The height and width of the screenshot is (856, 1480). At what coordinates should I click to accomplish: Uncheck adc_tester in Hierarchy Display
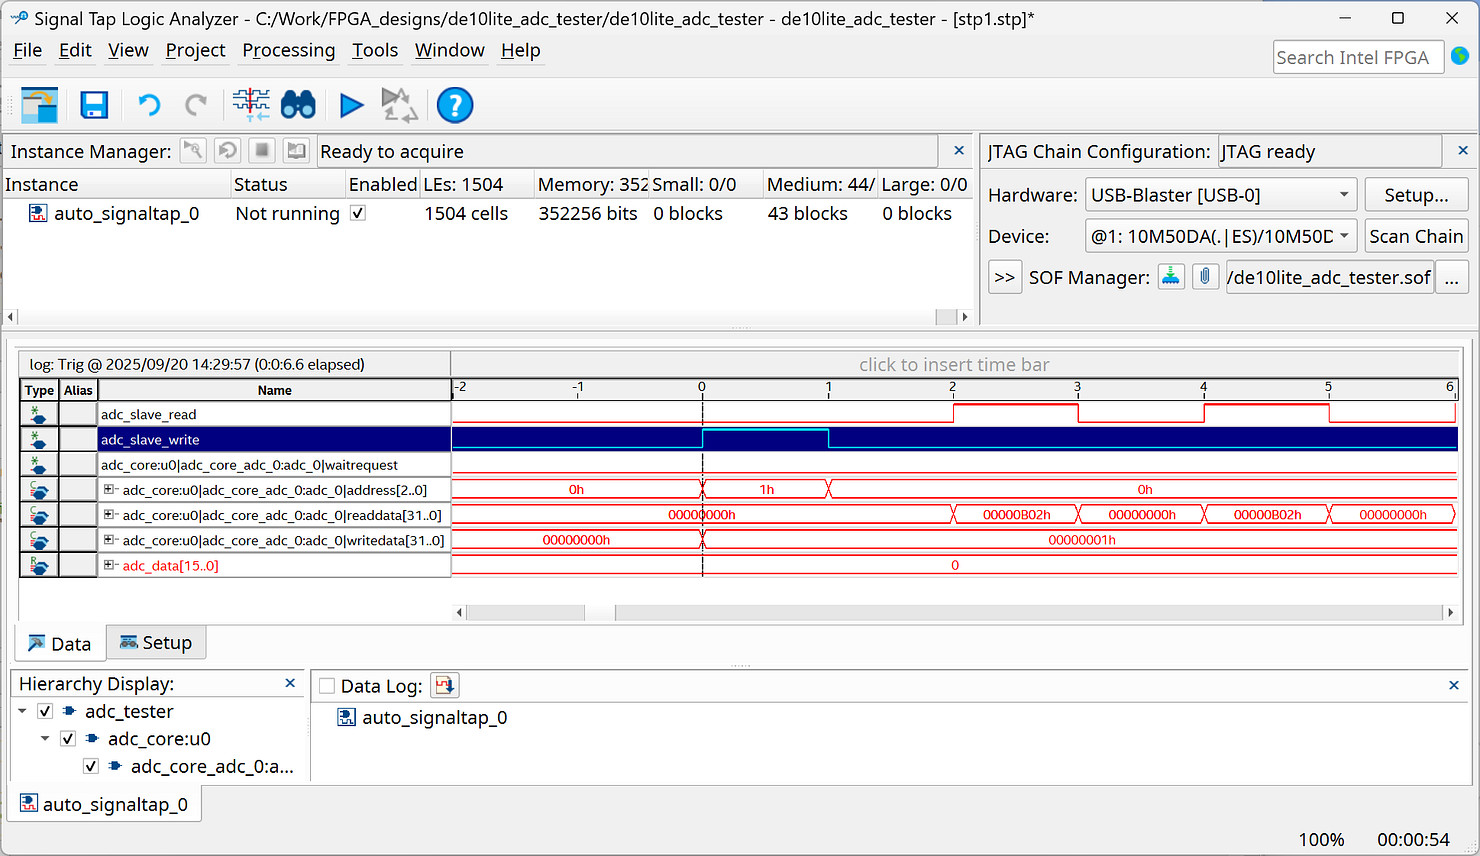(45, 711)
